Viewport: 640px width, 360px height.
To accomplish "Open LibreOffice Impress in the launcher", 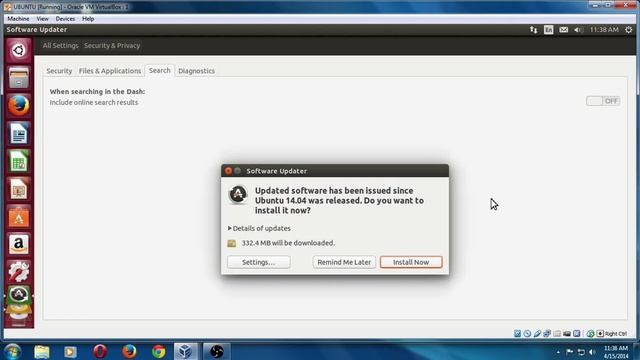I will pyautogui.click(x=18, y=189).
